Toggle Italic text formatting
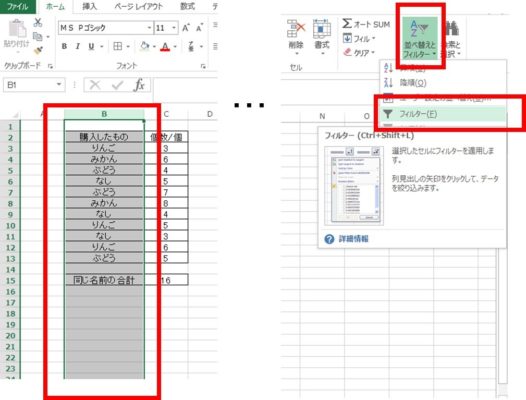 pos(78,46)
